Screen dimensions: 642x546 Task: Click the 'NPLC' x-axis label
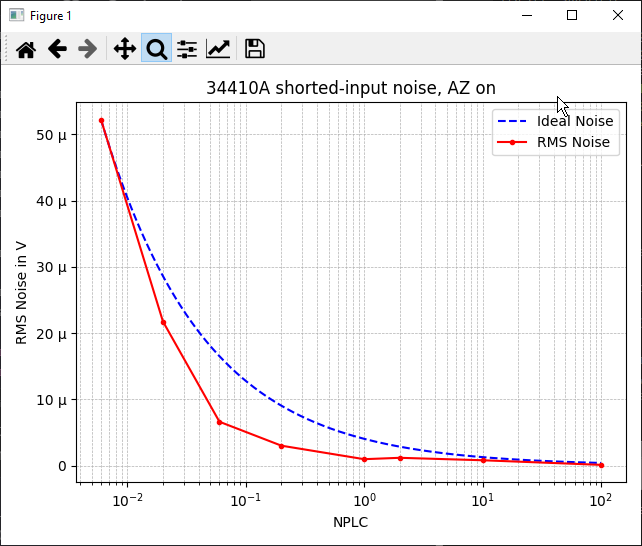point(350,522)
